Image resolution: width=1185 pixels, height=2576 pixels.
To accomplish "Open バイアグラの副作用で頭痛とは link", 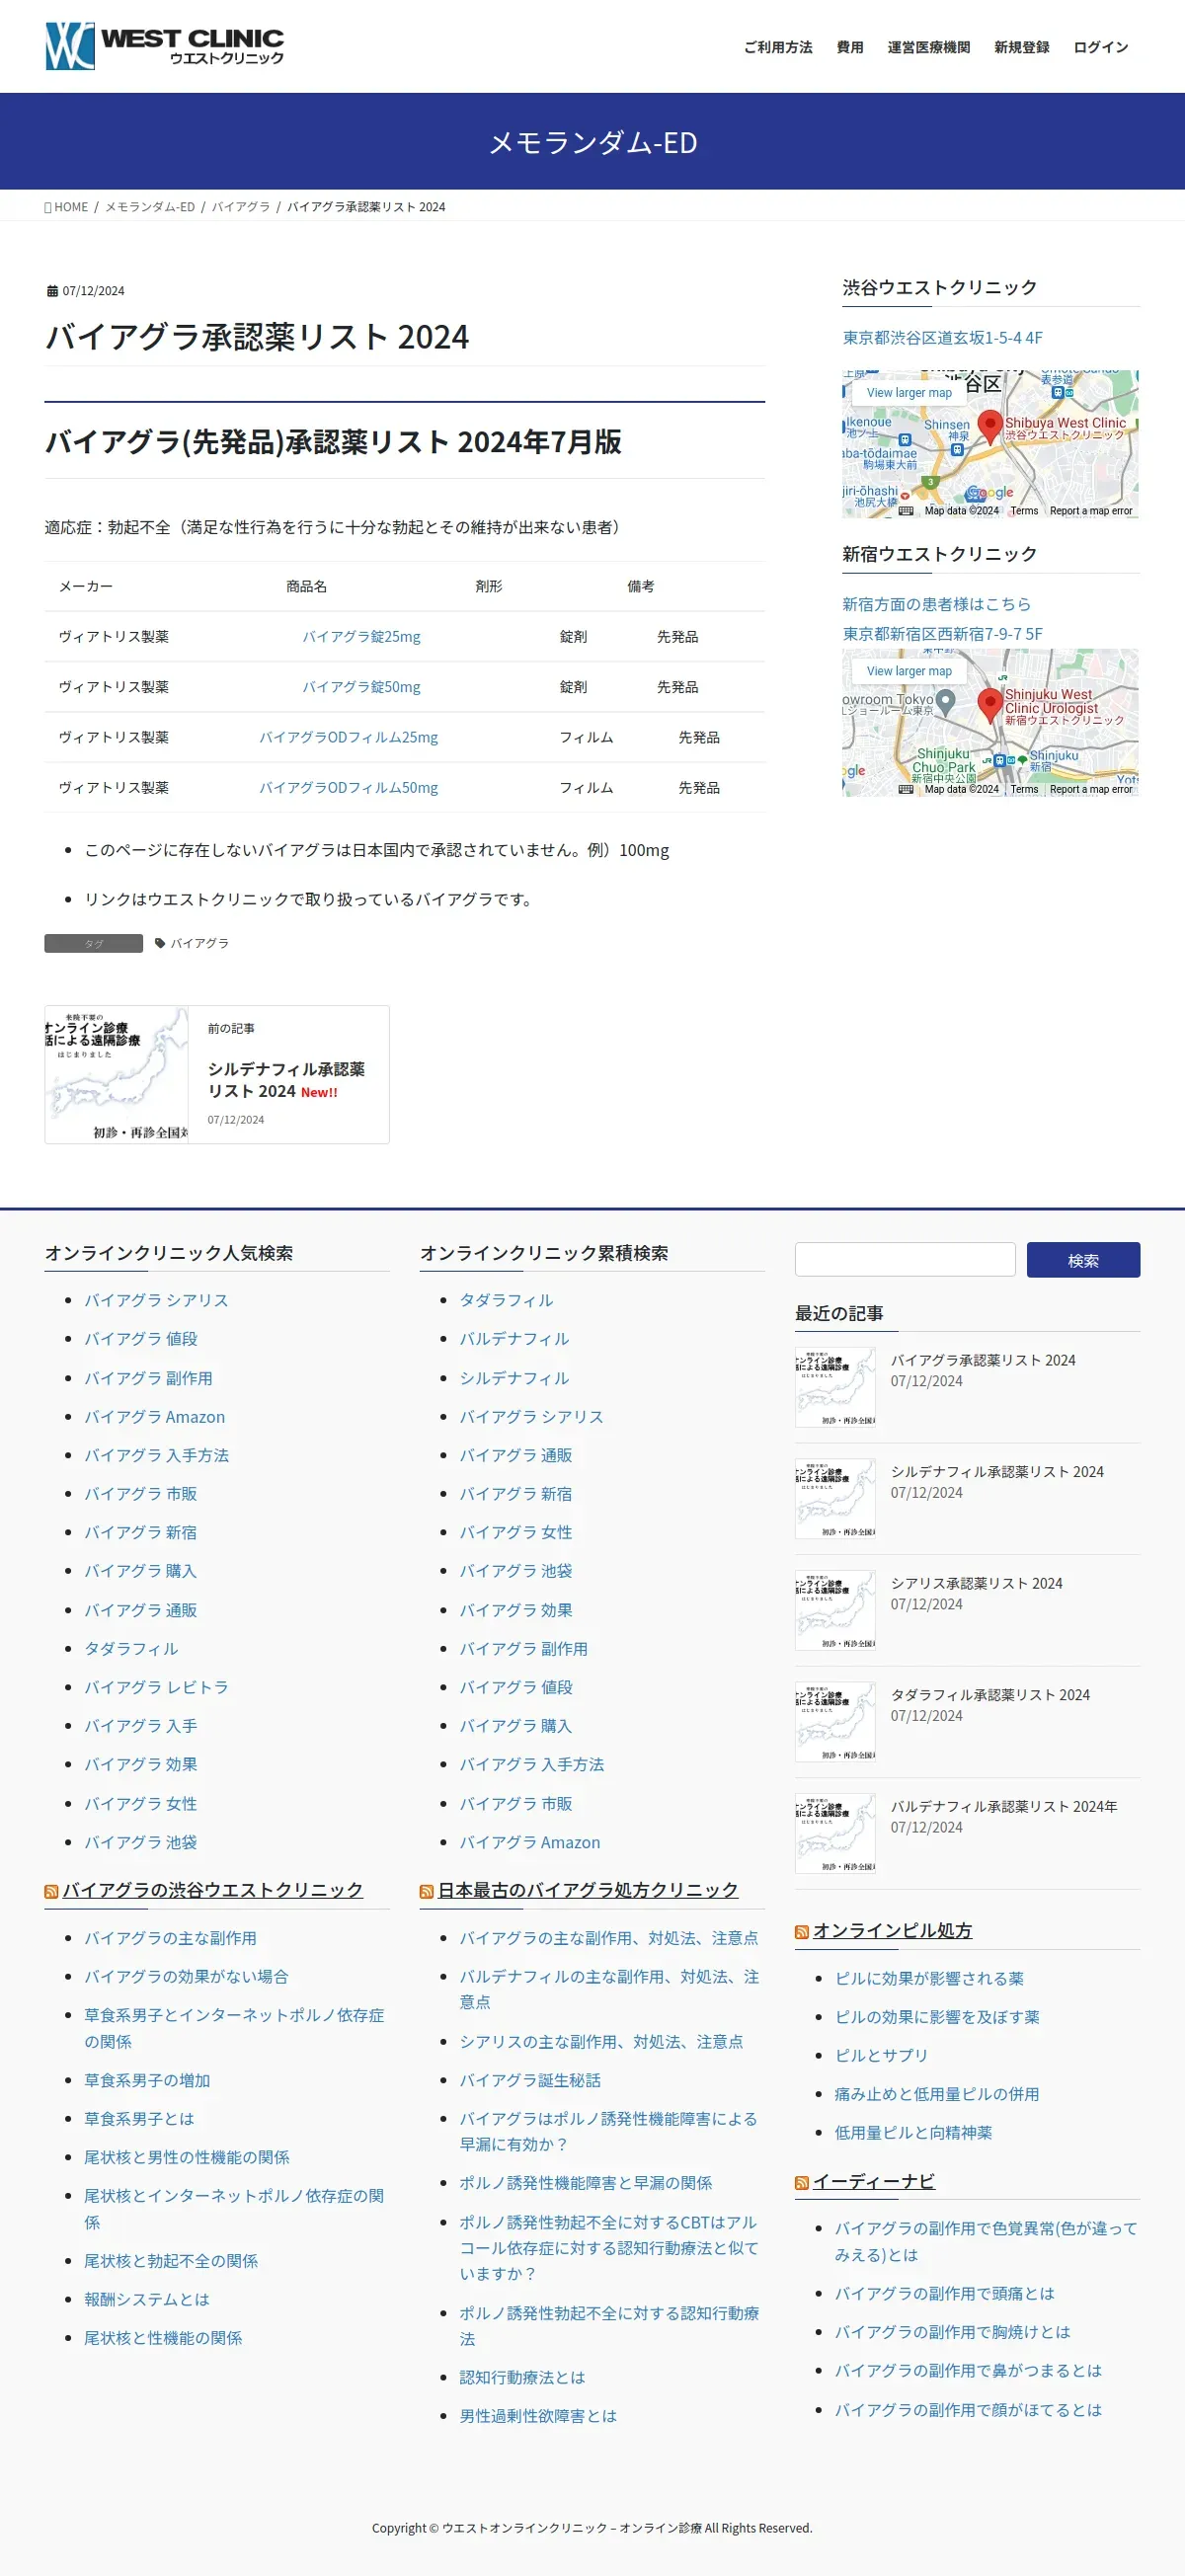I will click(945, 2293).
